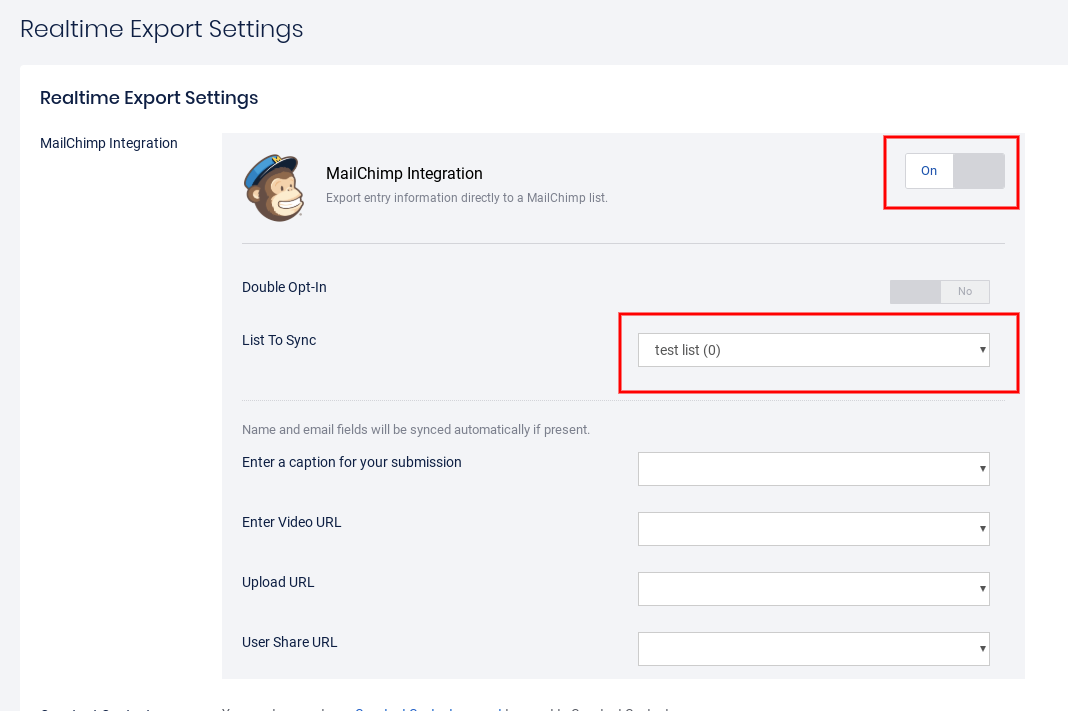Click the List To Sync label
This screenshot has height=711, width=1068.
[x=279, y=340]
